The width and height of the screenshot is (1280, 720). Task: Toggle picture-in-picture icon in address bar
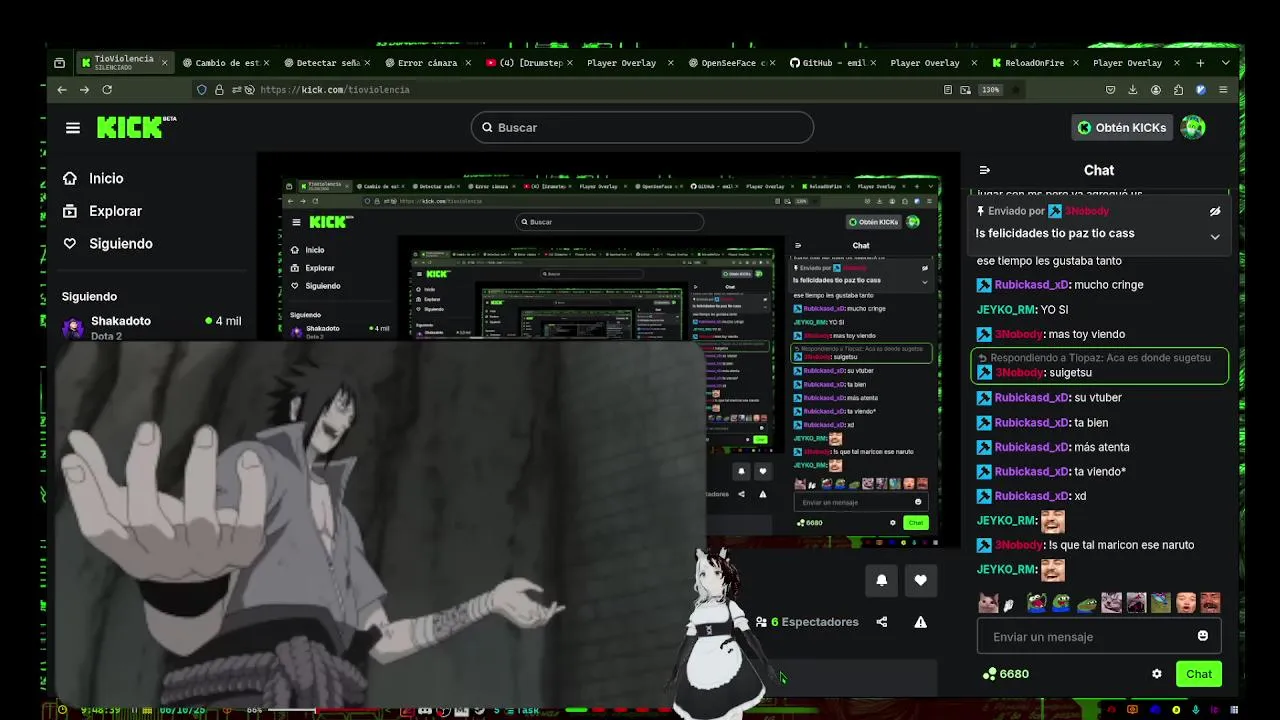(x=966, y=90)
